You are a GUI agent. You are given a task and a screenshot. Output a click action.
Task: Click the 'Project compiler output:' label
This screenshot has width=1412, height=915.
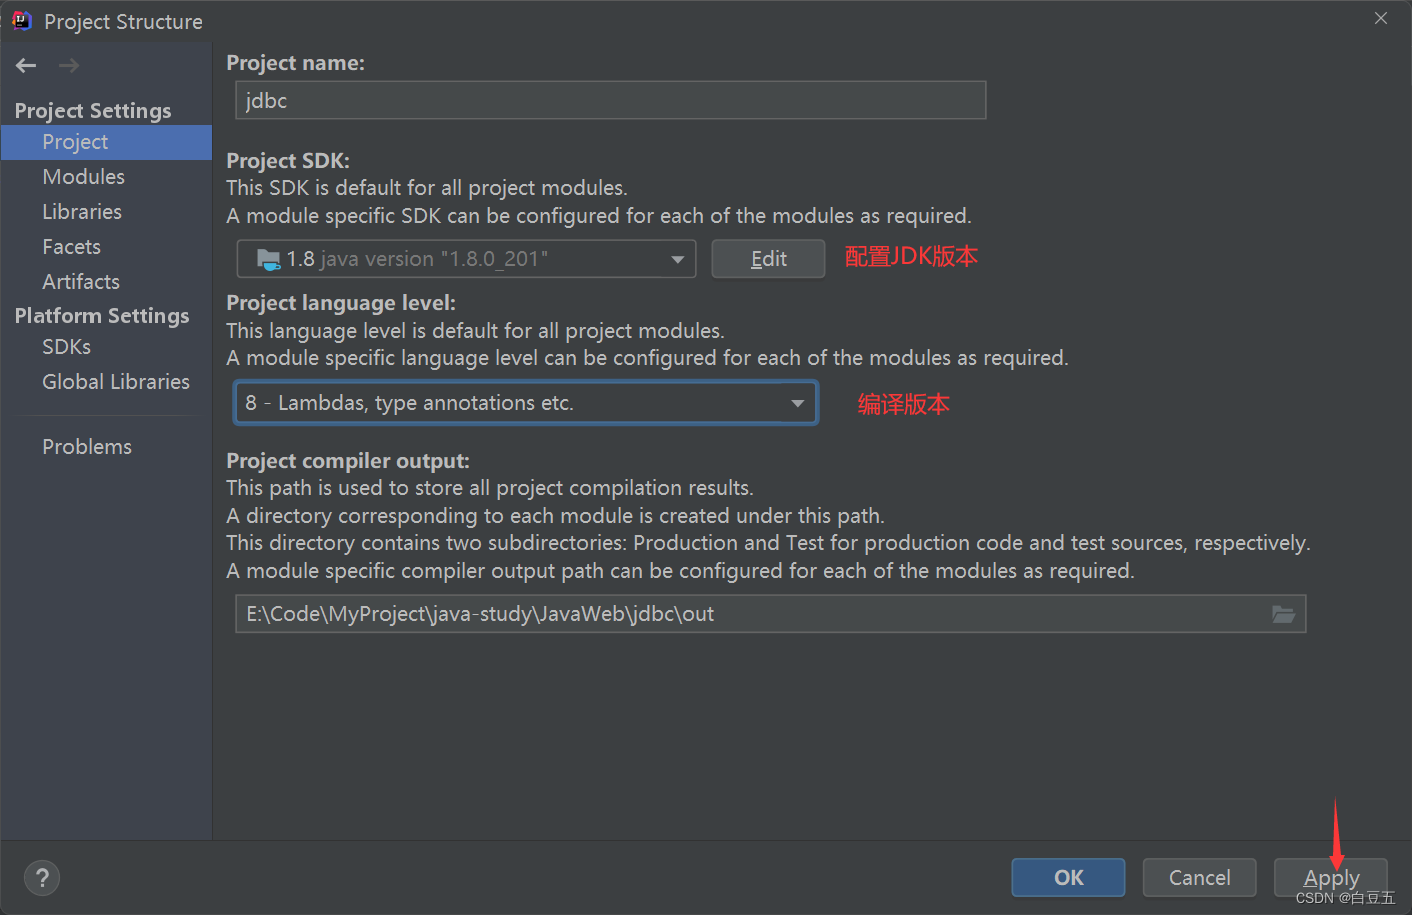(x=348, y=461)
